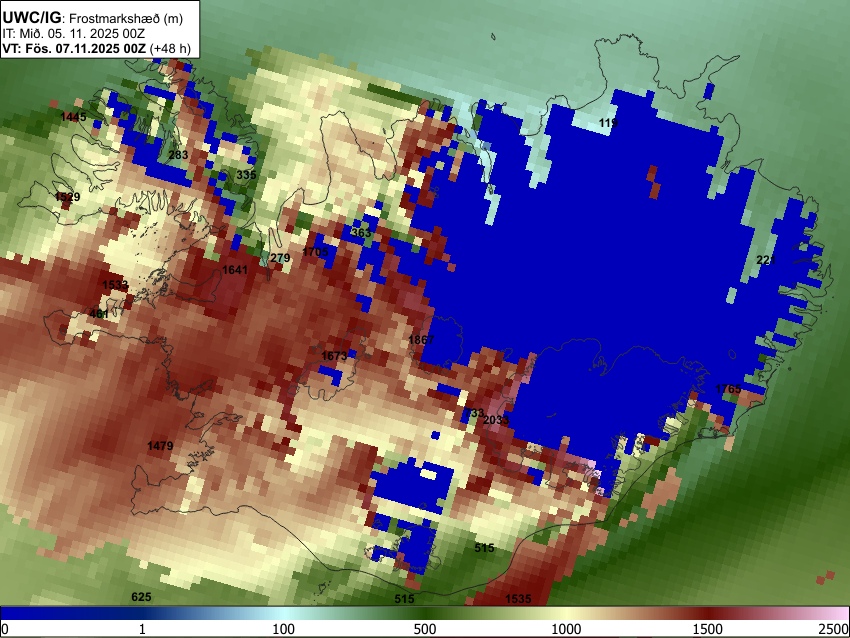Image resolution: width=850 pixels, height=638 pixels.
Task: Click the 100 tick on the color scale
Action: (284, 629)
